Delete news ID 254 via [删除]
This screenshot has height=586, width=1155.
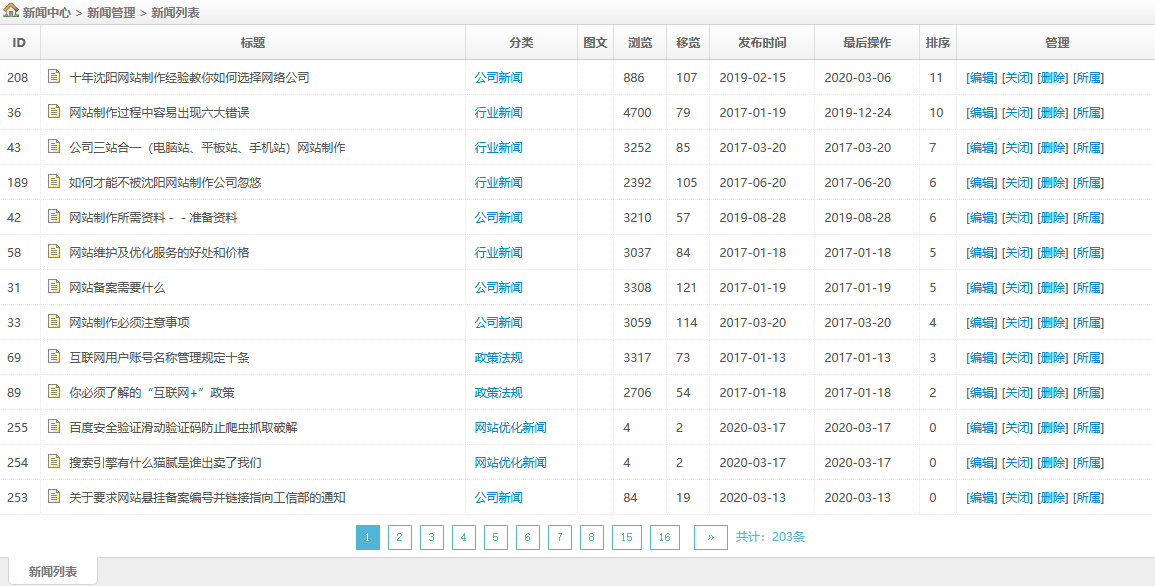pos(1052,463)
